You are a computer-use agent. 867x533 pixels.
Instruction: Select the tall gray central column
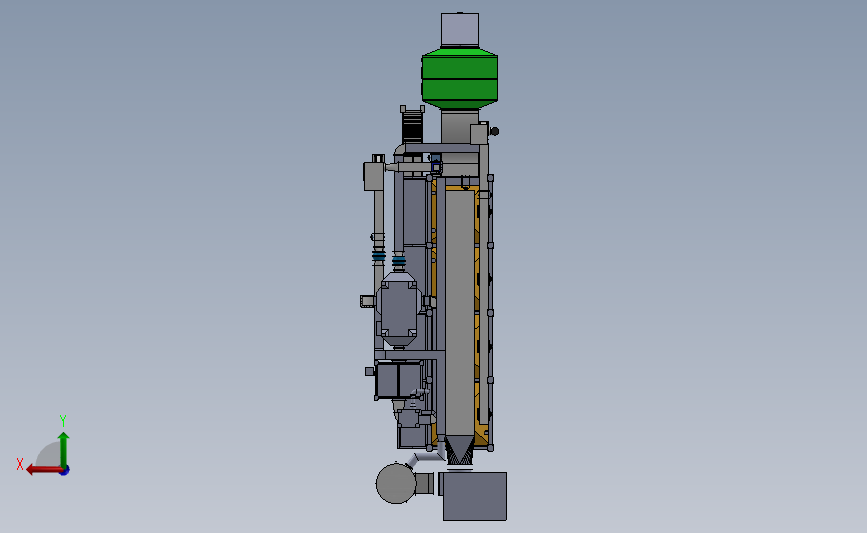[x=459, y=312]
